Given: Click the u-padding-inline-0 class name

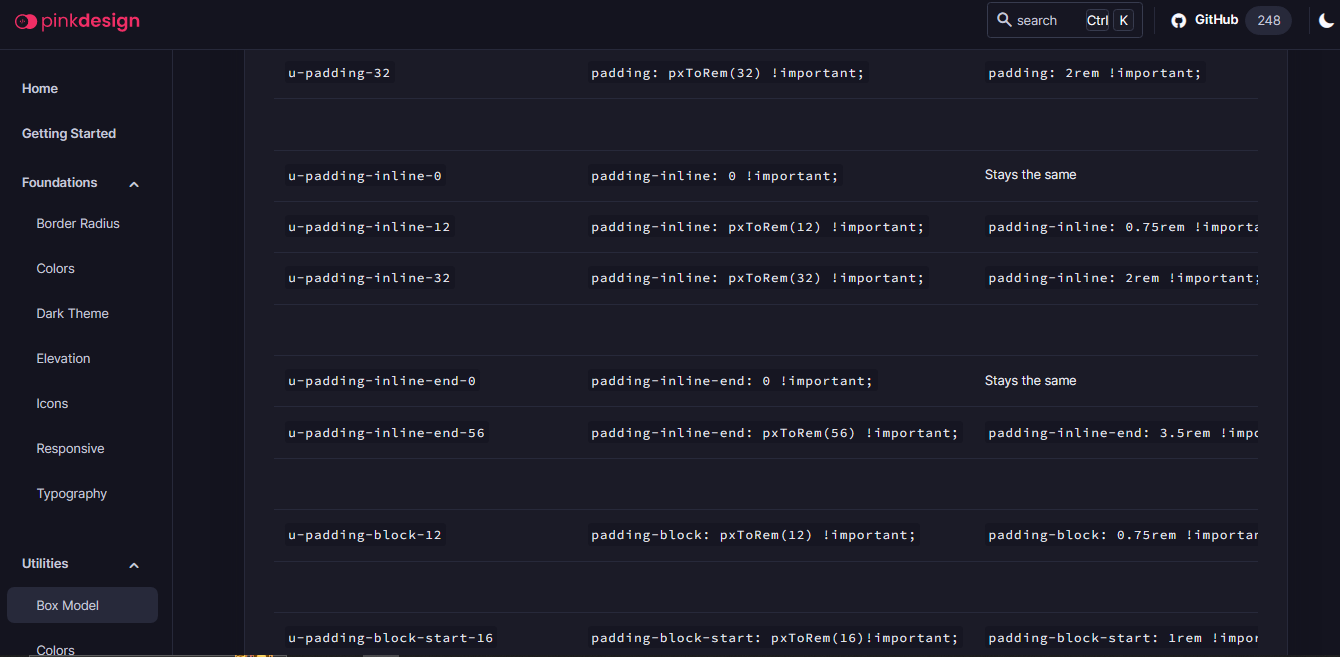Looking at the screenshot, I should 365,176.
